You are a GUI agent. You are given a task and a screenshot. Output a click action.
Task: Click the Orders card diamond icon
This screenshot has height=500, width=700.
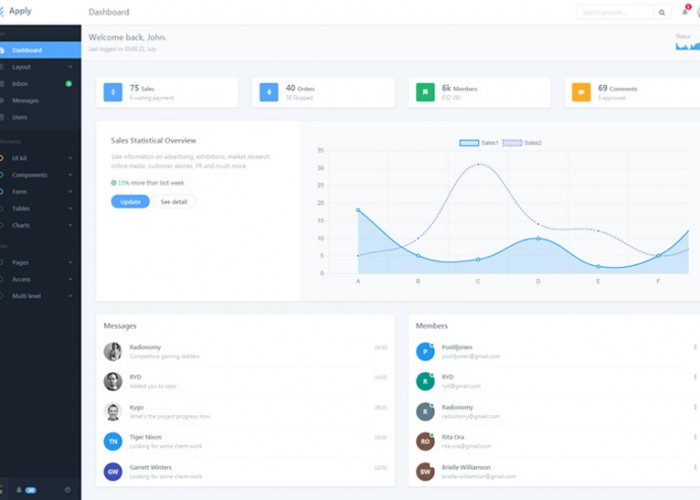pos(269,92)
